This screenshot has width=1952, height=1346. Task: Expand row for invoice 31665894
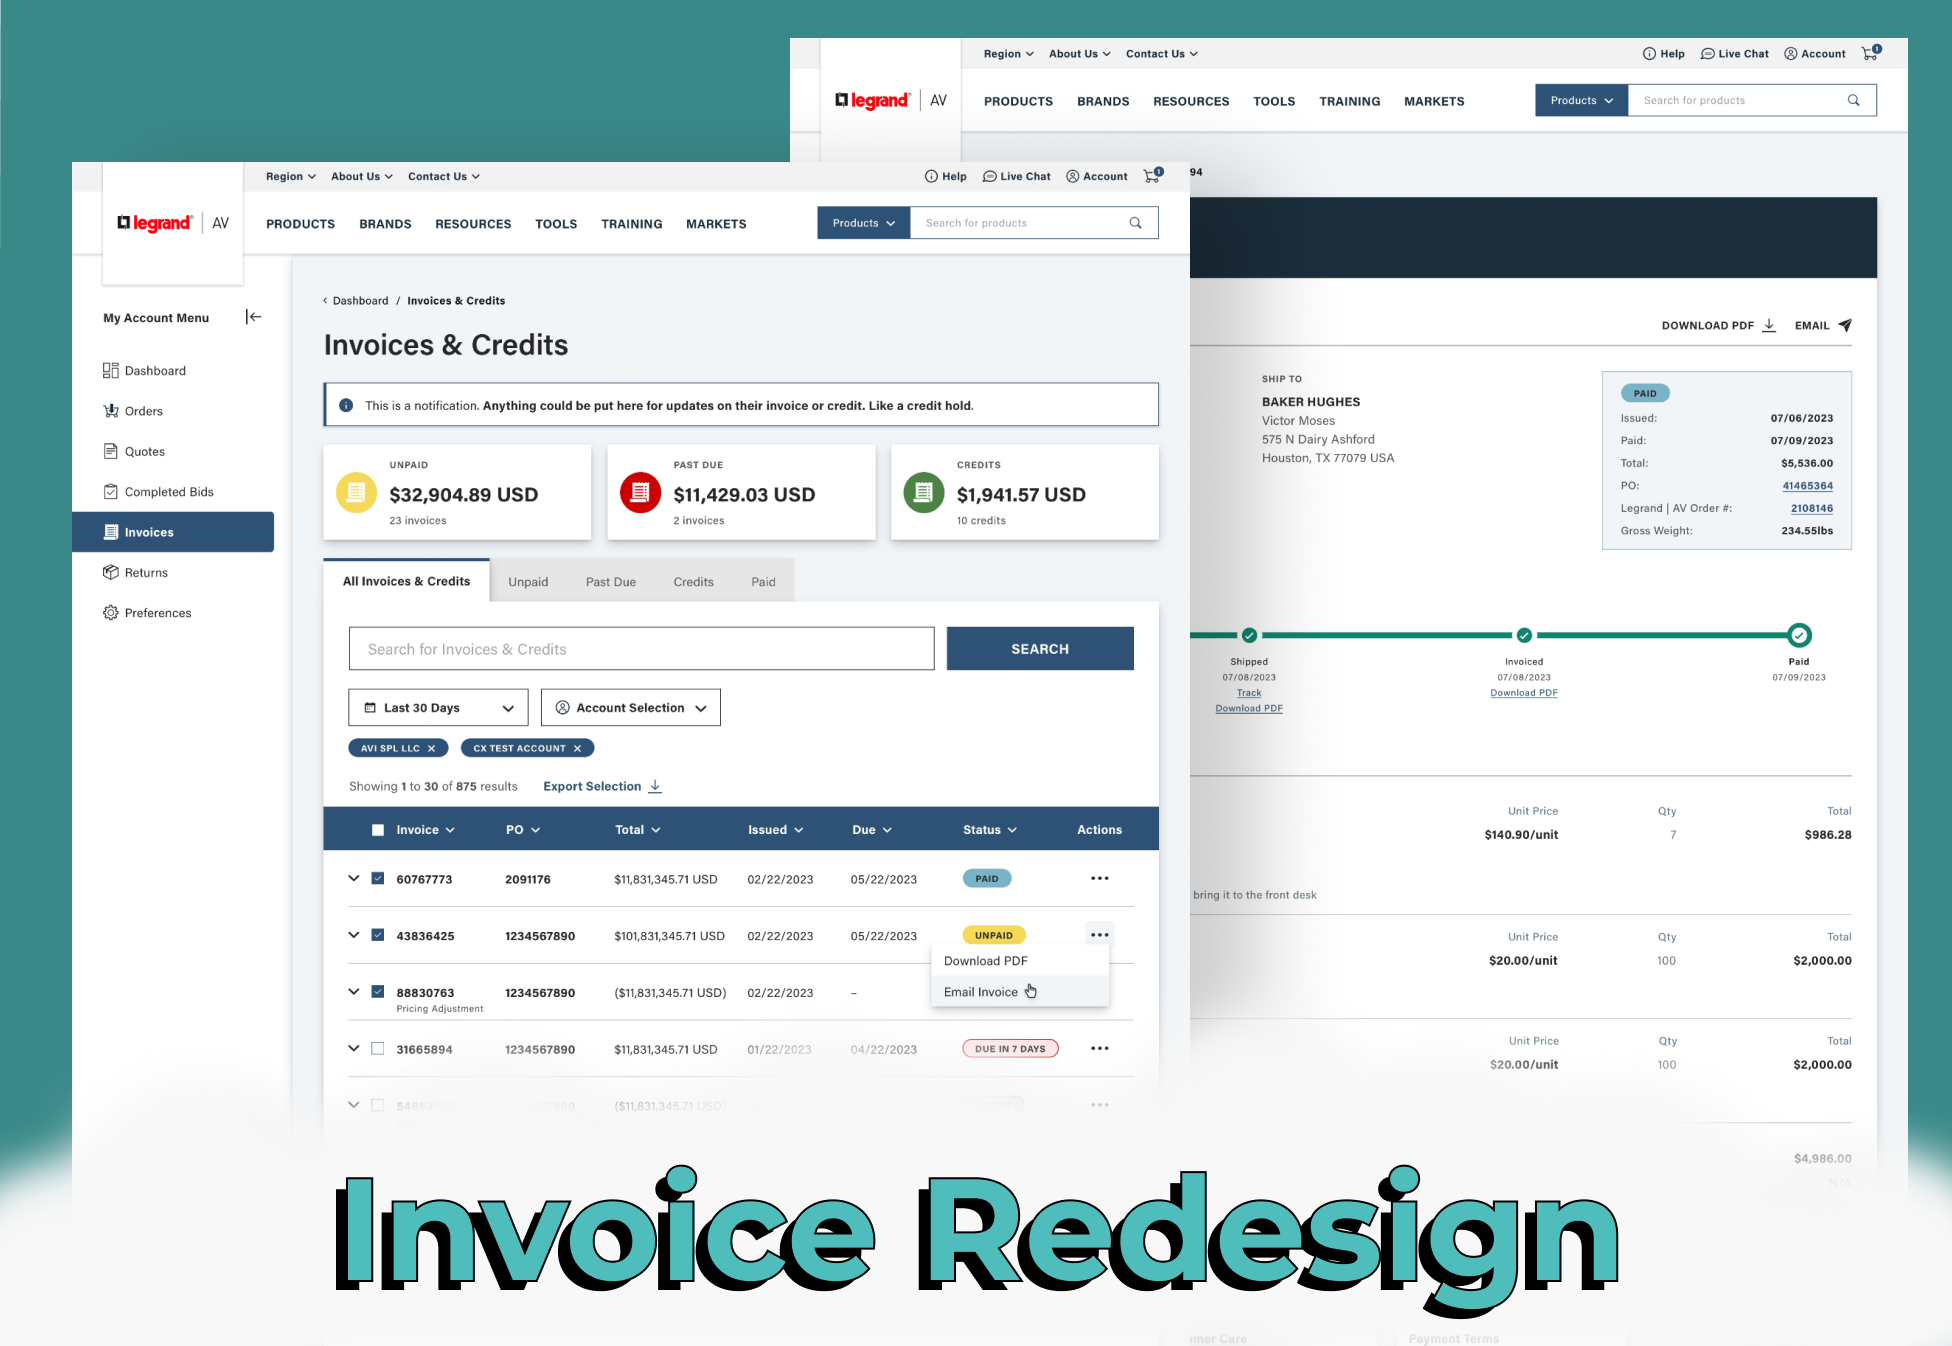click(353, 1048)
